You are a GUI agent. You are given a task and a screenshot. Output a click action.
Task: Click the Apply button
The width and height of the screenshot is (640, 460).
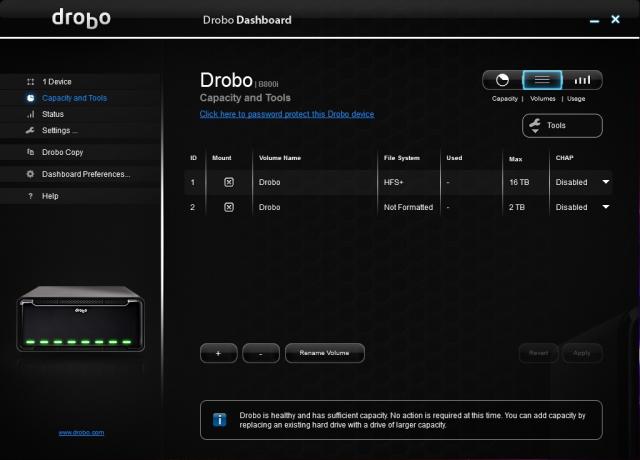[x=582, y=353]
